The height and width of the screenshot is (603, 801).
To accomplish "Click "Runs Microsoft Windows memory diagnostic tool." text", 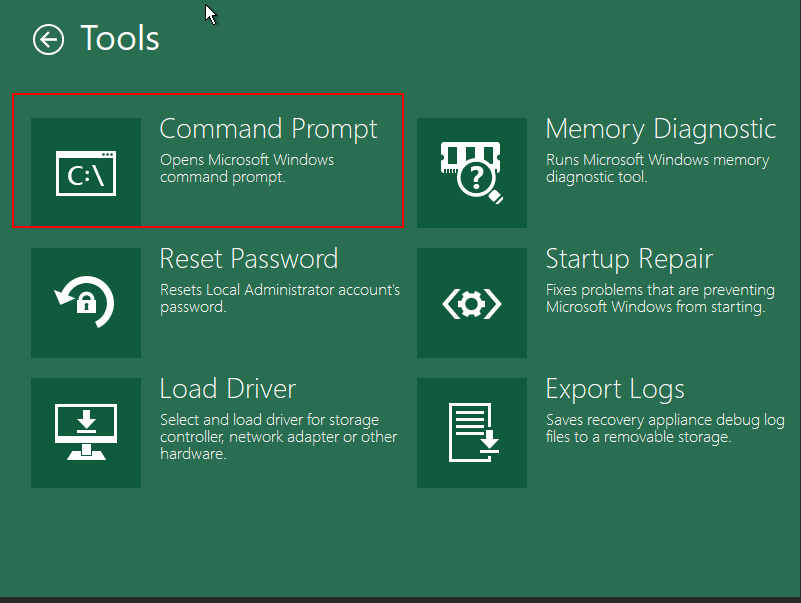I will tap(657, 168).
